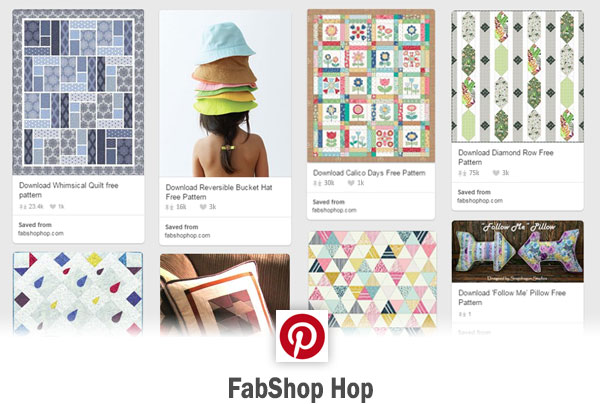Open the Follow Me arrow pillows image
600x404 pixels.
coord(517,252)
